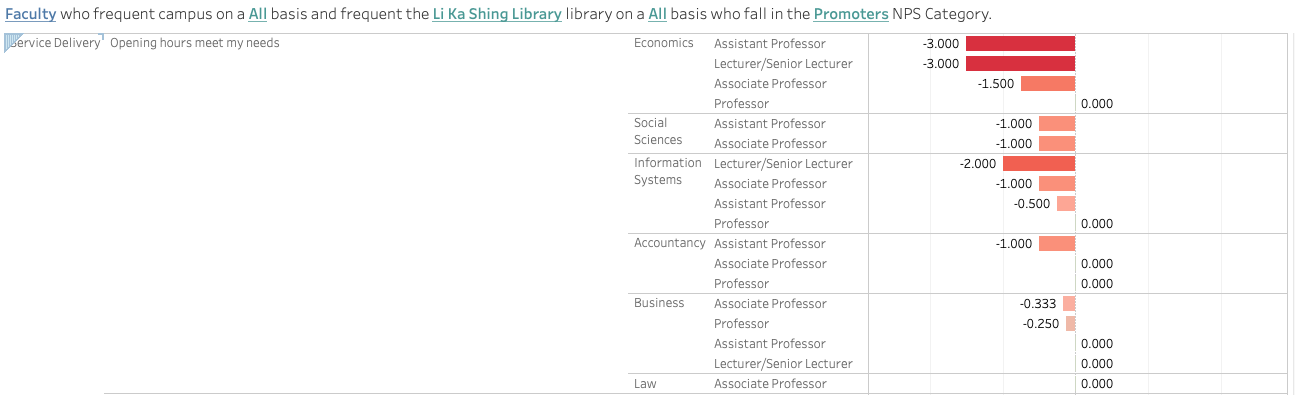Viewport: 1295px width, 395px height.
Task: Change the second All library frequency selector
Action: [657, 14]
